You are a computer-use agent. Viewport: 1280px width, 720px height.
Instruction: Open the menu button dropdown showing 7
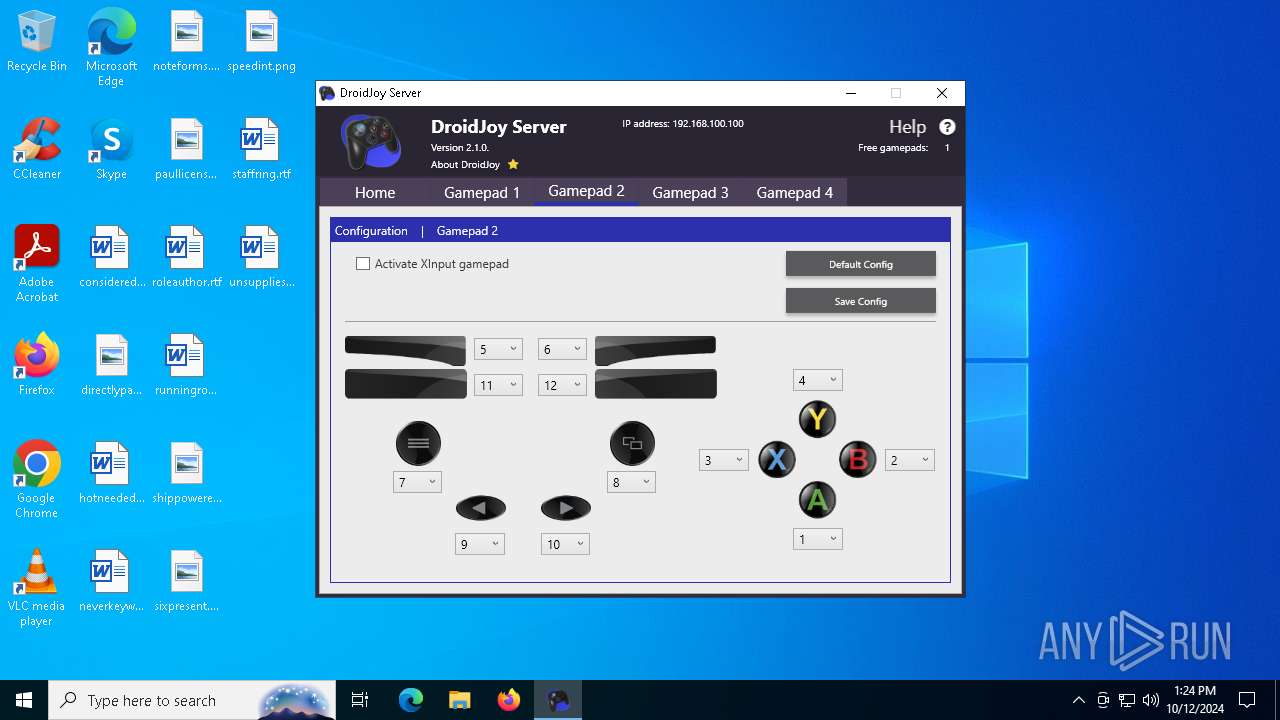417,482
